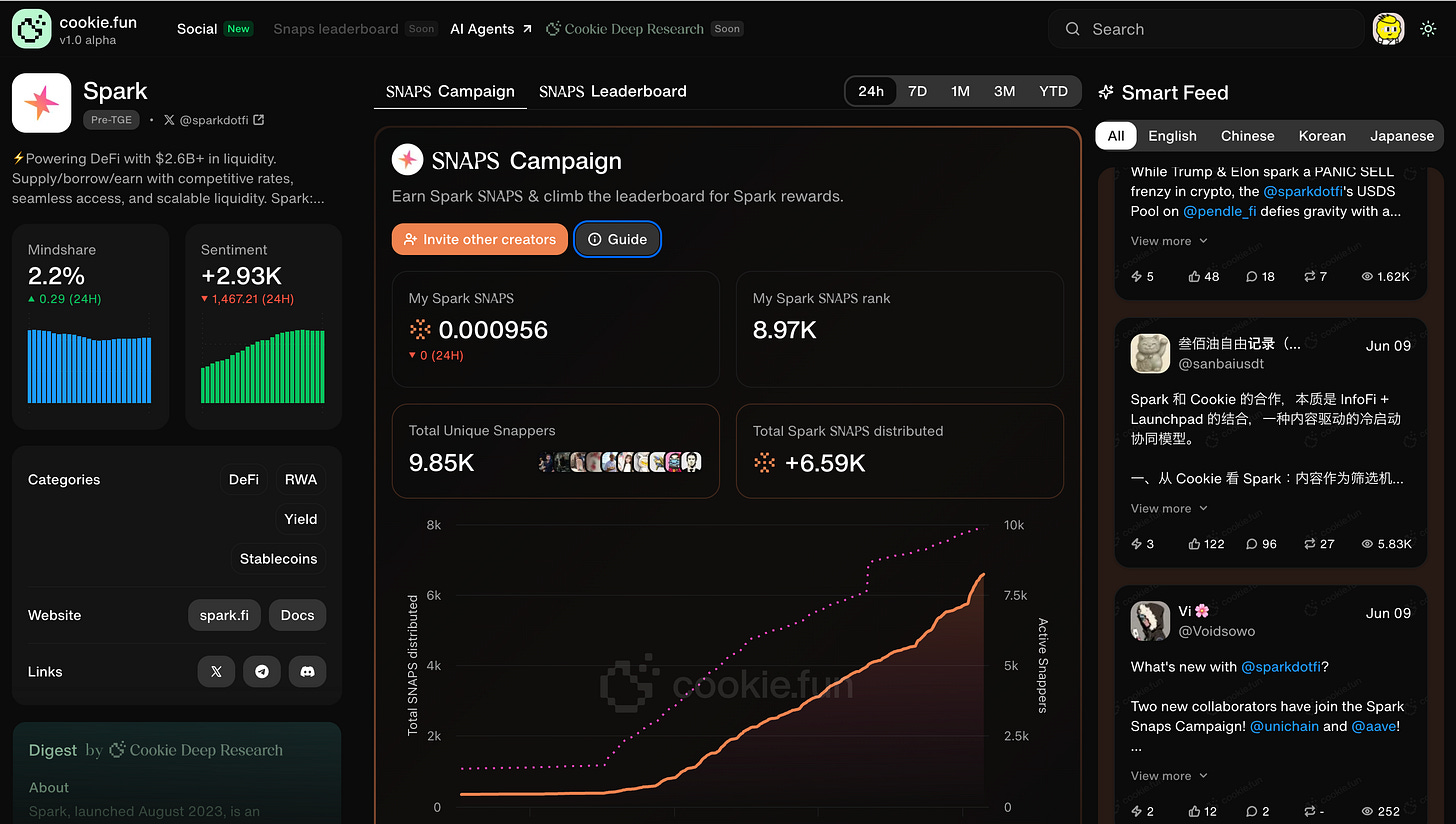Viewport: 1456px width, 824px height.
Task: Open the Snaps leaderboard menu item
Action: [336, 29]
